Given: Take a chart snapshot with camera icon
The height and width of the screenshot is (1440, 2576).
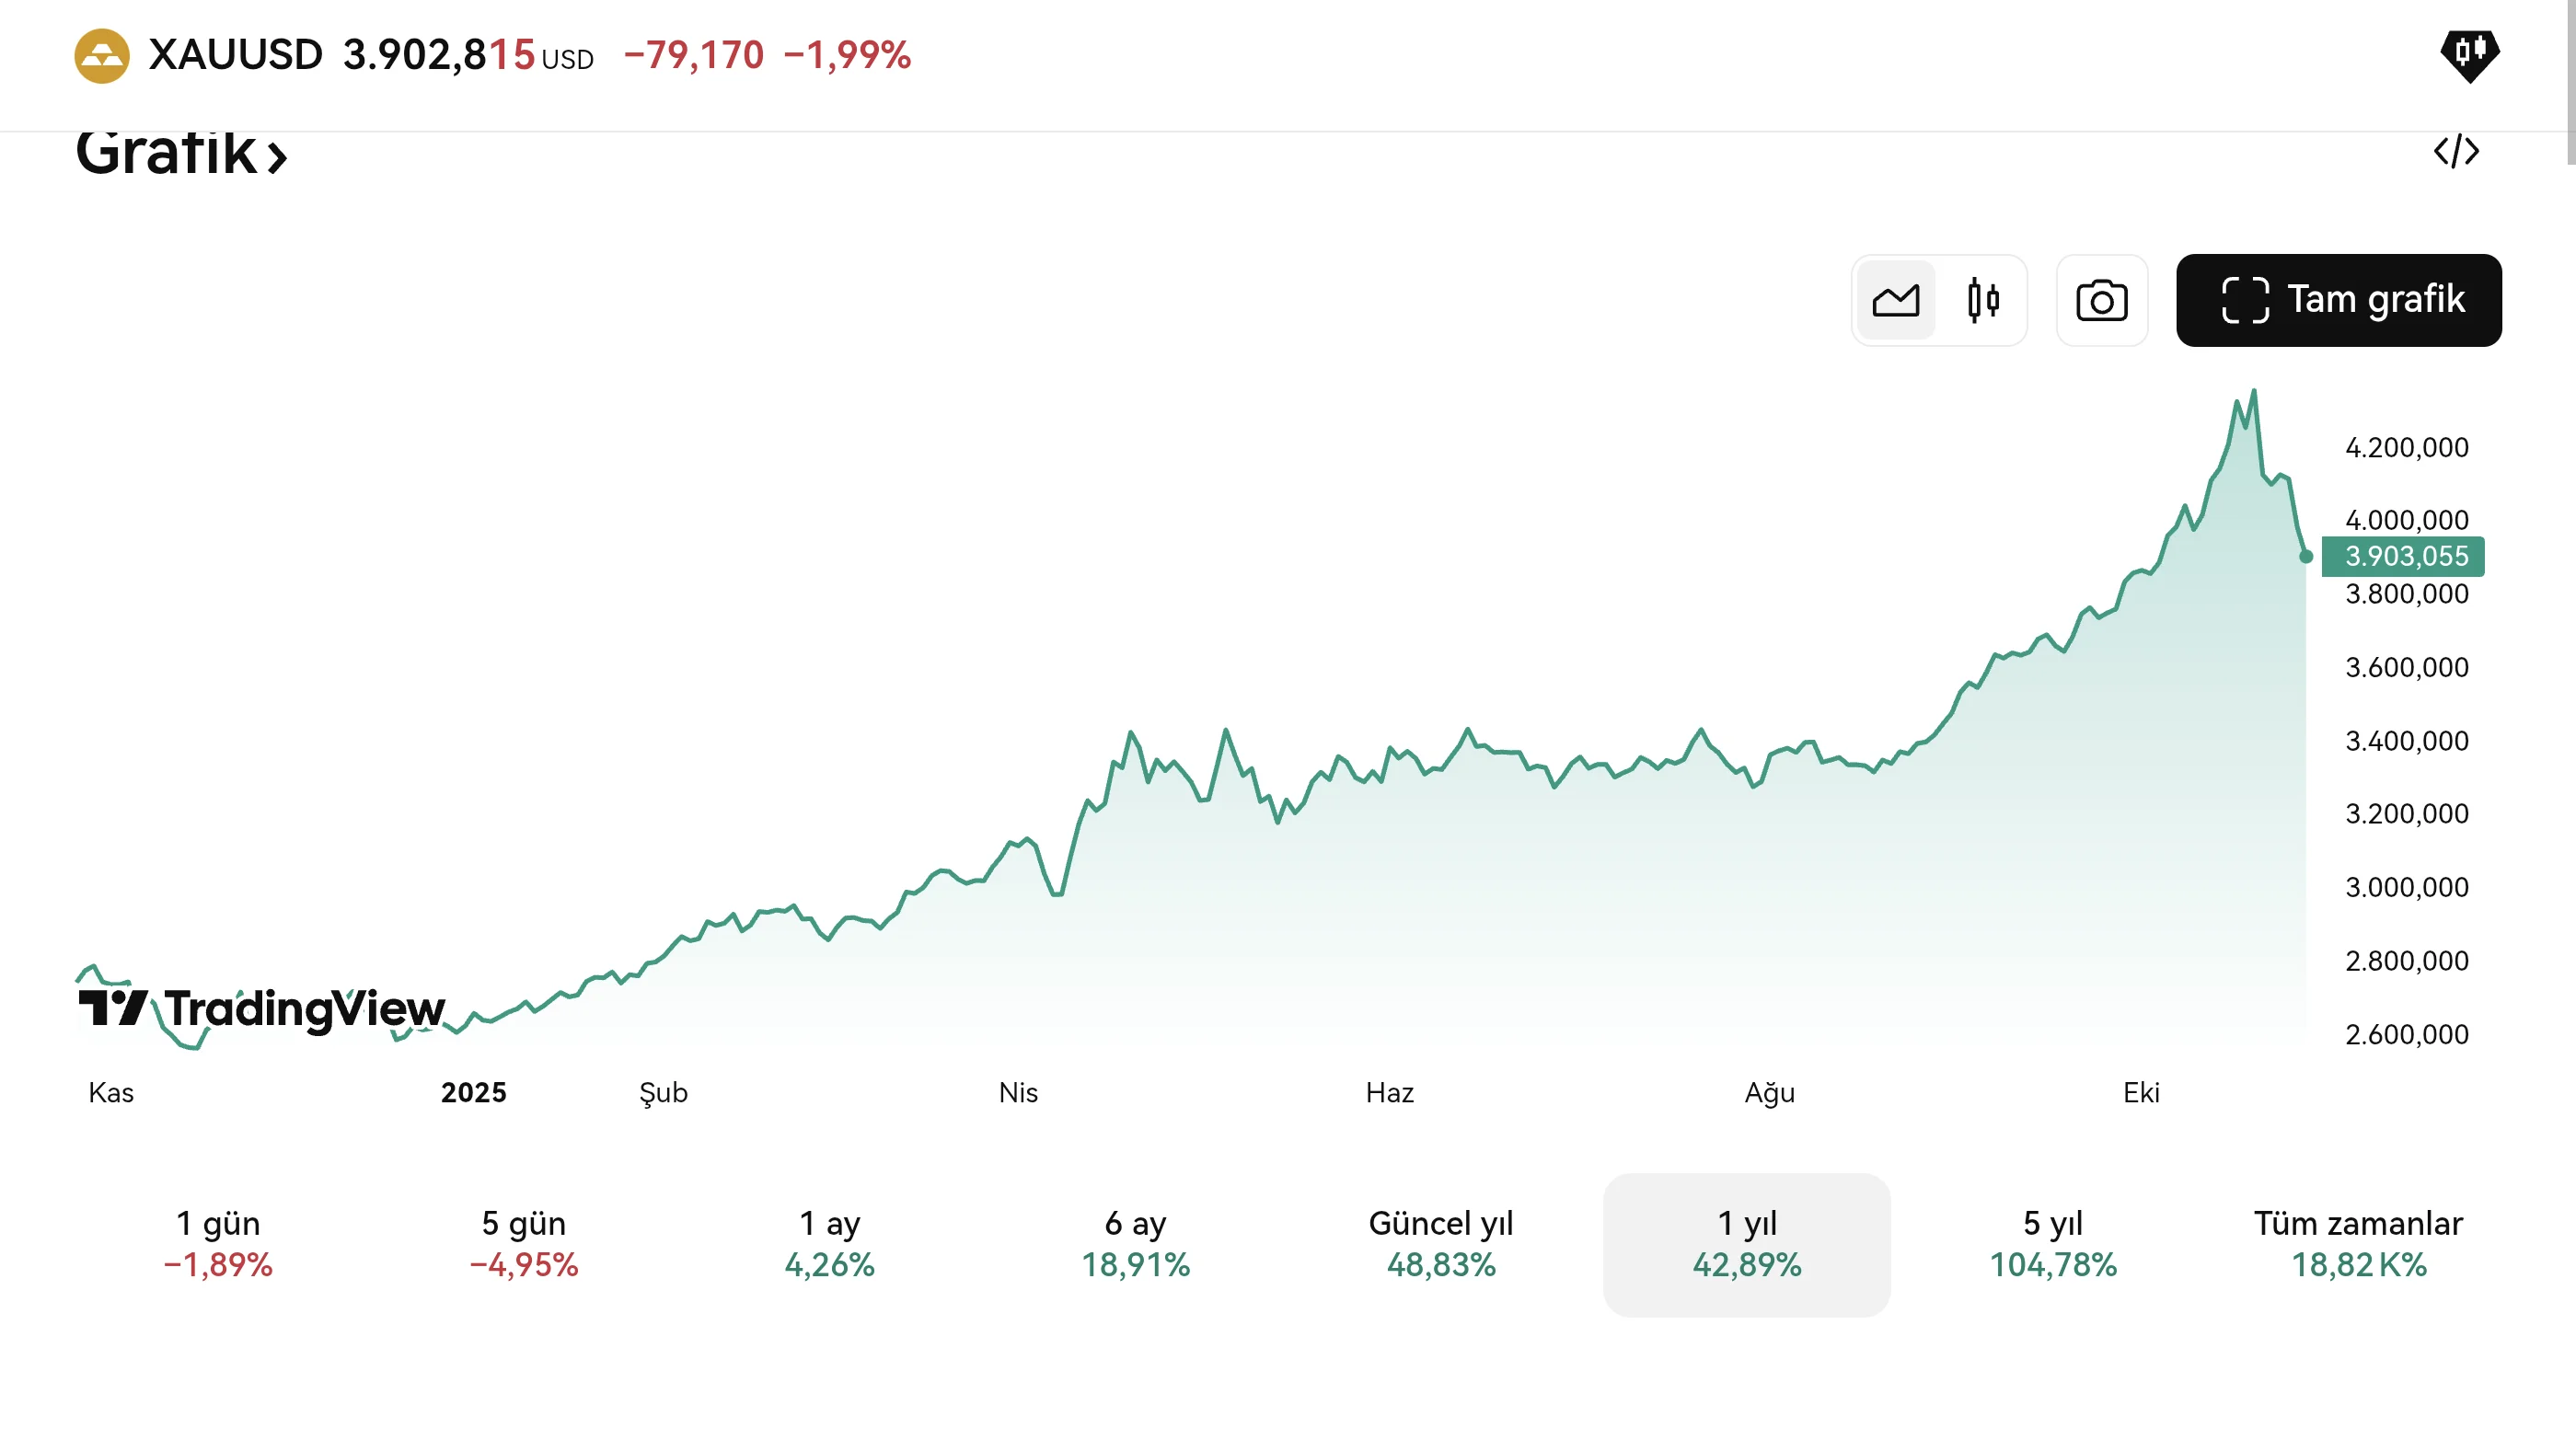Looking at the screenshot, I should point(2101,300).
